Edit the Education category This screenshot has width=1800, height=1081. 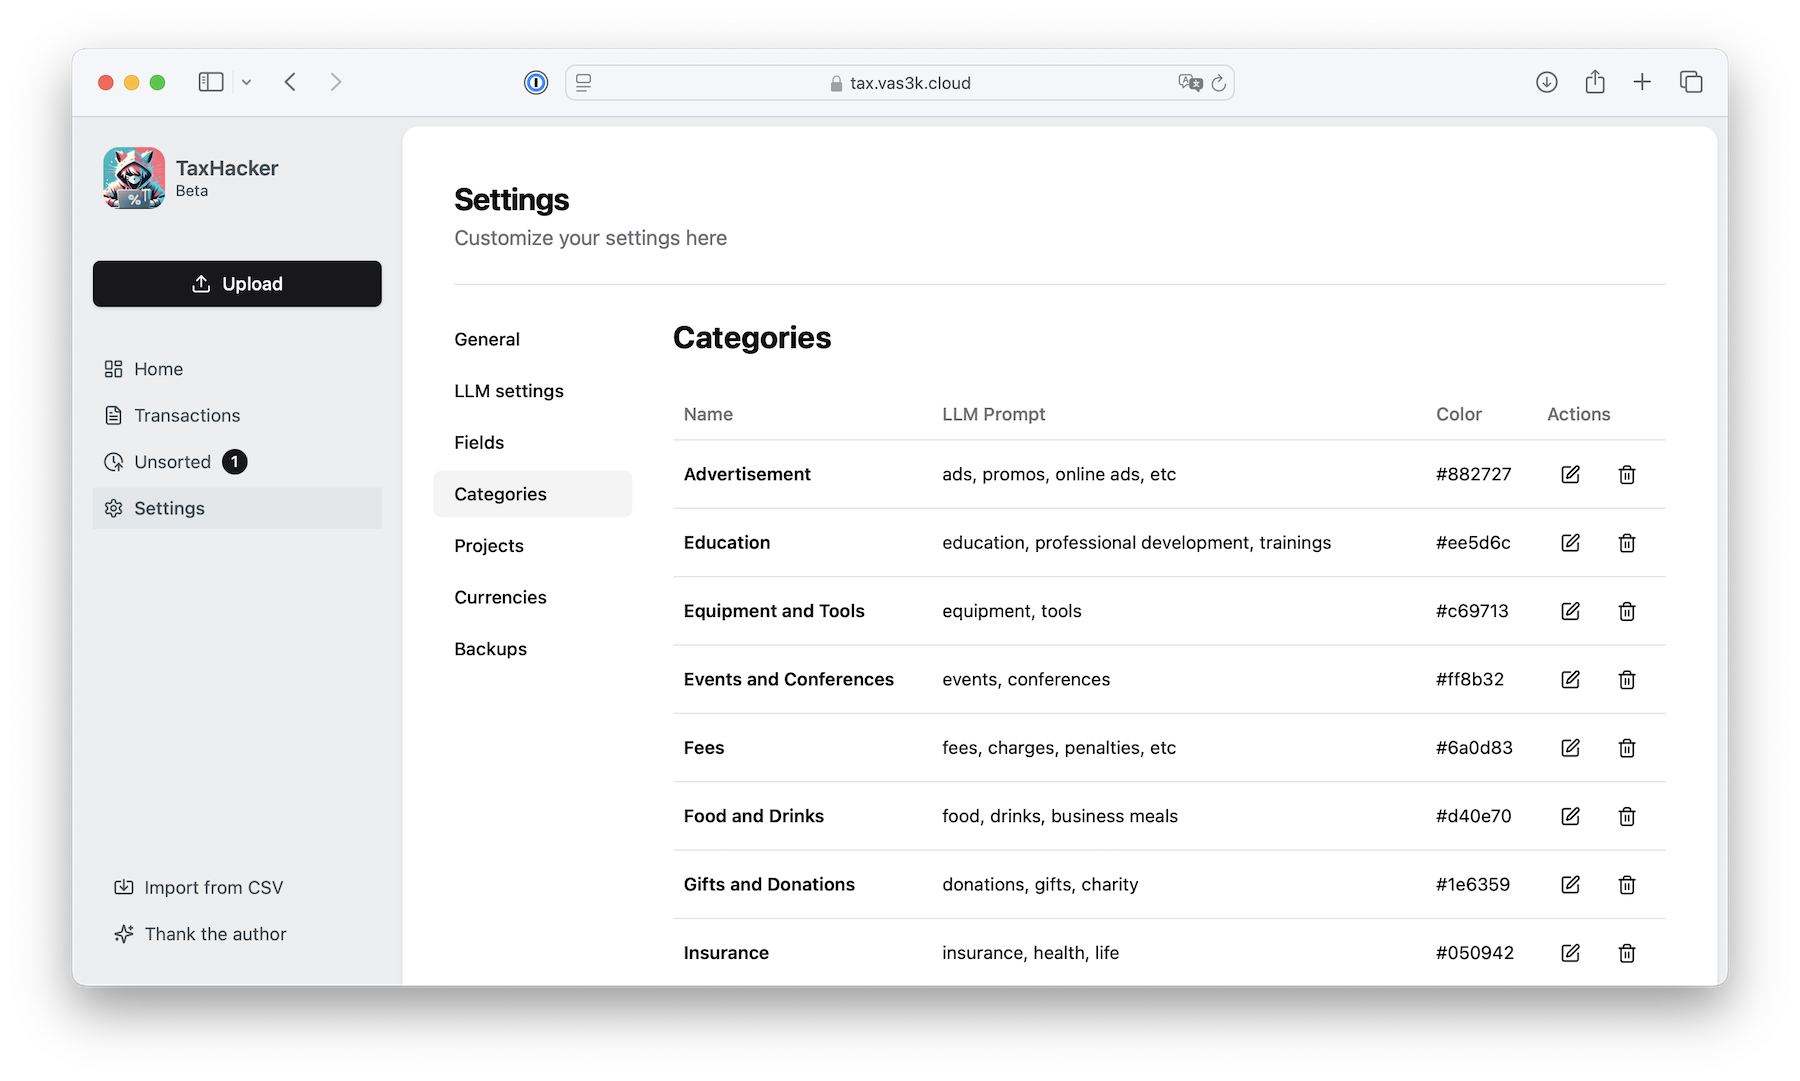[1570, 543]
